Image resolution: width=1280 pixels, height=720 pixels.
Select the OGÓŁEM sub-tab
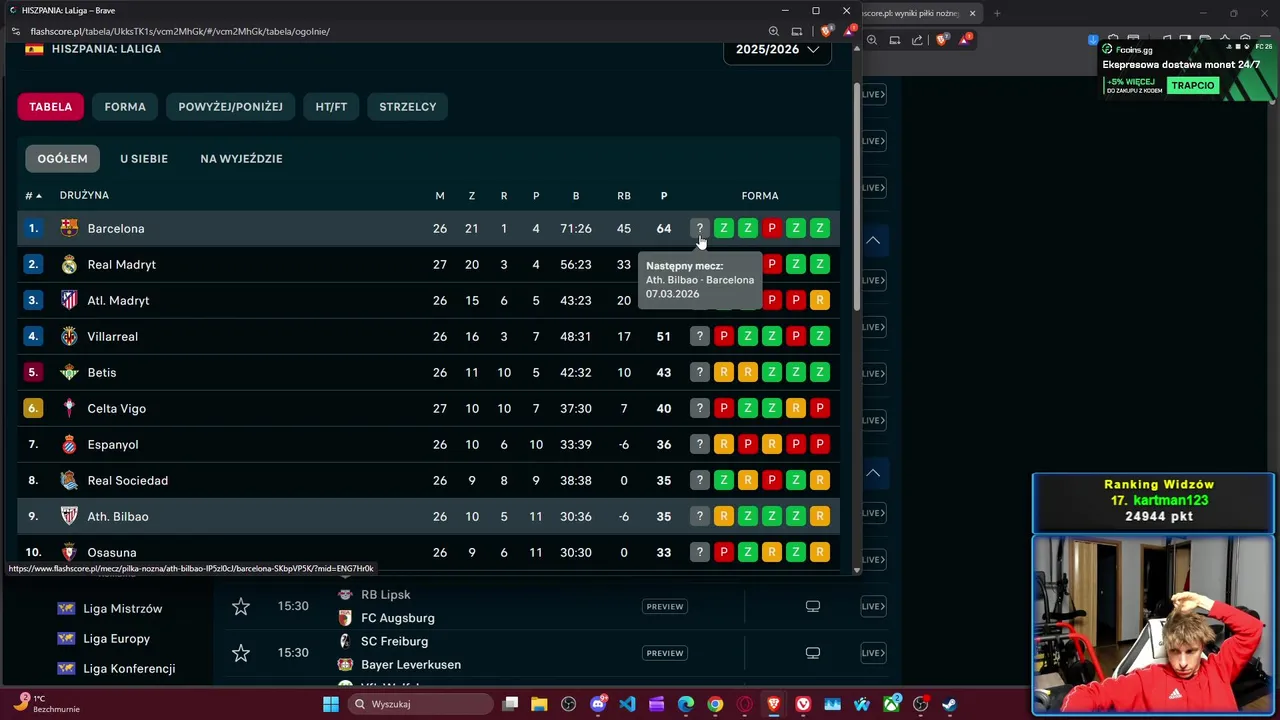point(62,158)
